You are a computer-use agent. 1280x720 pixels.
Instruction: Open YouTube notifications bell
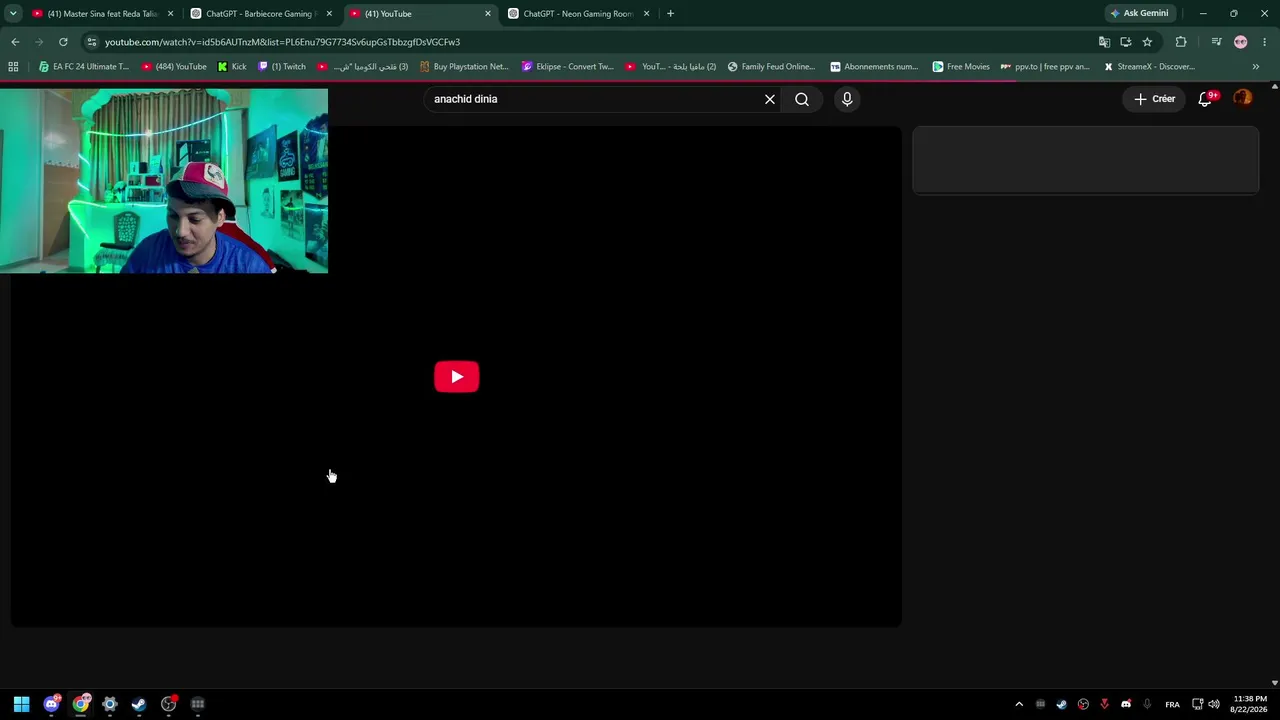coord(1206,99)
